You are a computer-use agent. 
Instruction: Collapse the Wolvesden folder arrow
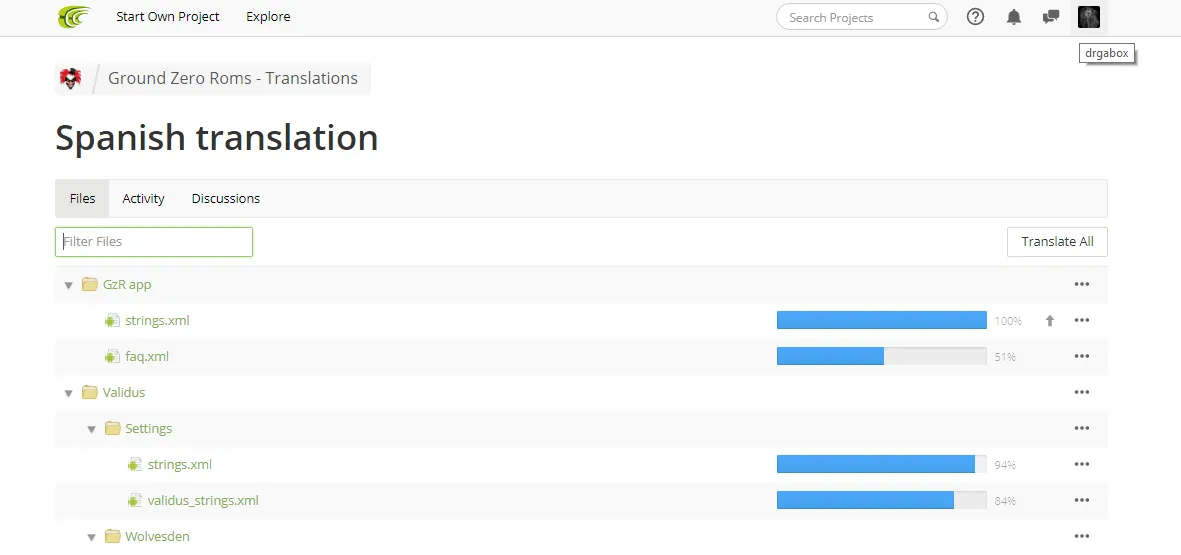click(x=91, y=538)
